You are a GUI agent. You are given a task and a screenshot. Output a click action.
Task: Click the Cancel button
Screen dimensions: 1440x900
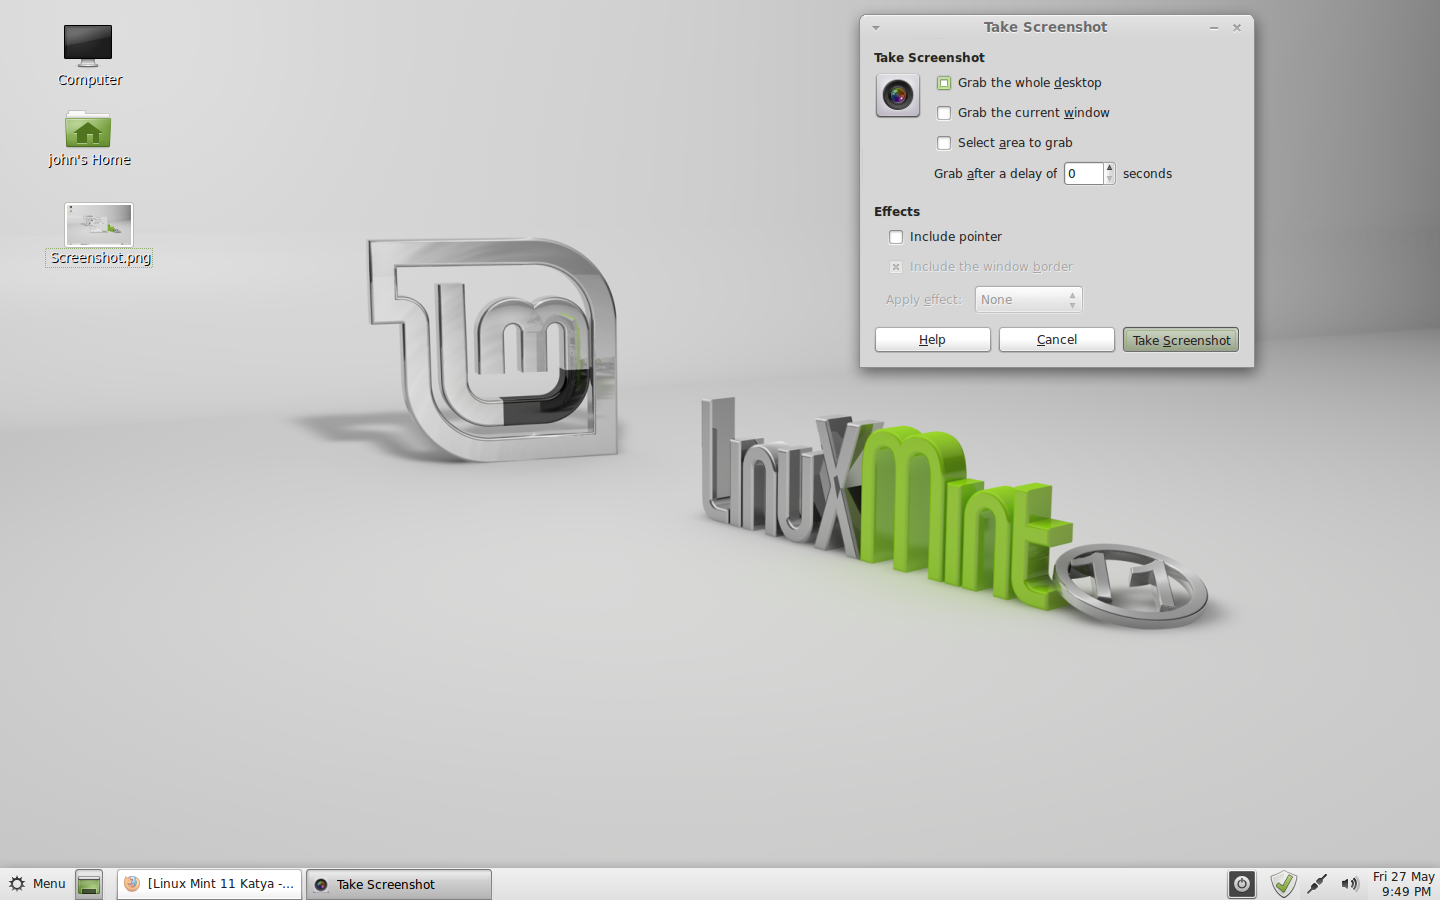tap(1057, 340)
